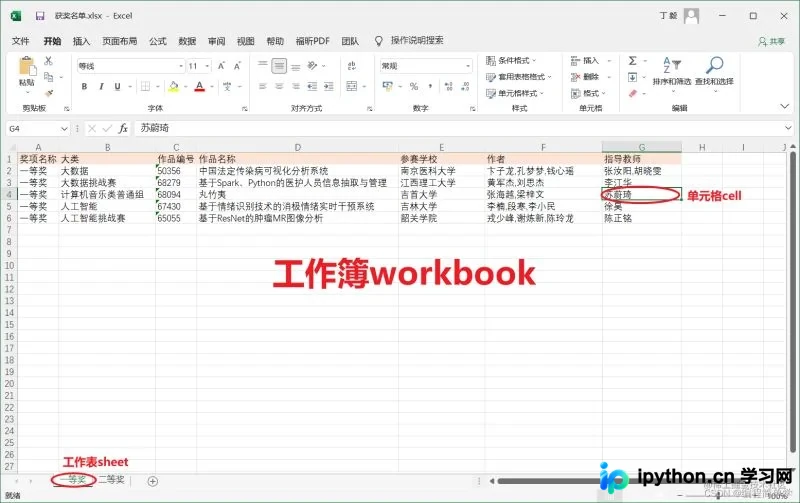Decrease font size with smaller A icon

pyautogui.click(x=237, y=66)
